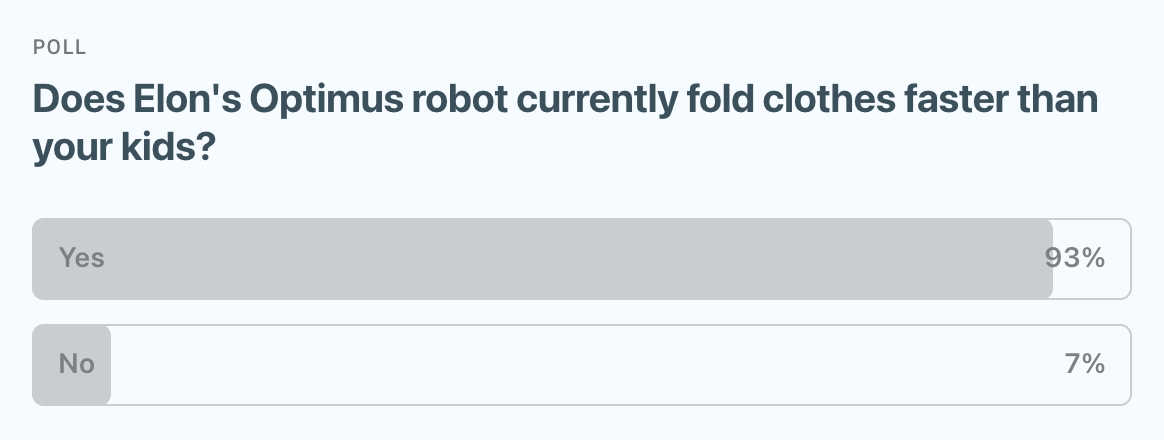Click the empty white area of No bar
The height and width of the screenshot is (440, 1164).
(600, 365)
